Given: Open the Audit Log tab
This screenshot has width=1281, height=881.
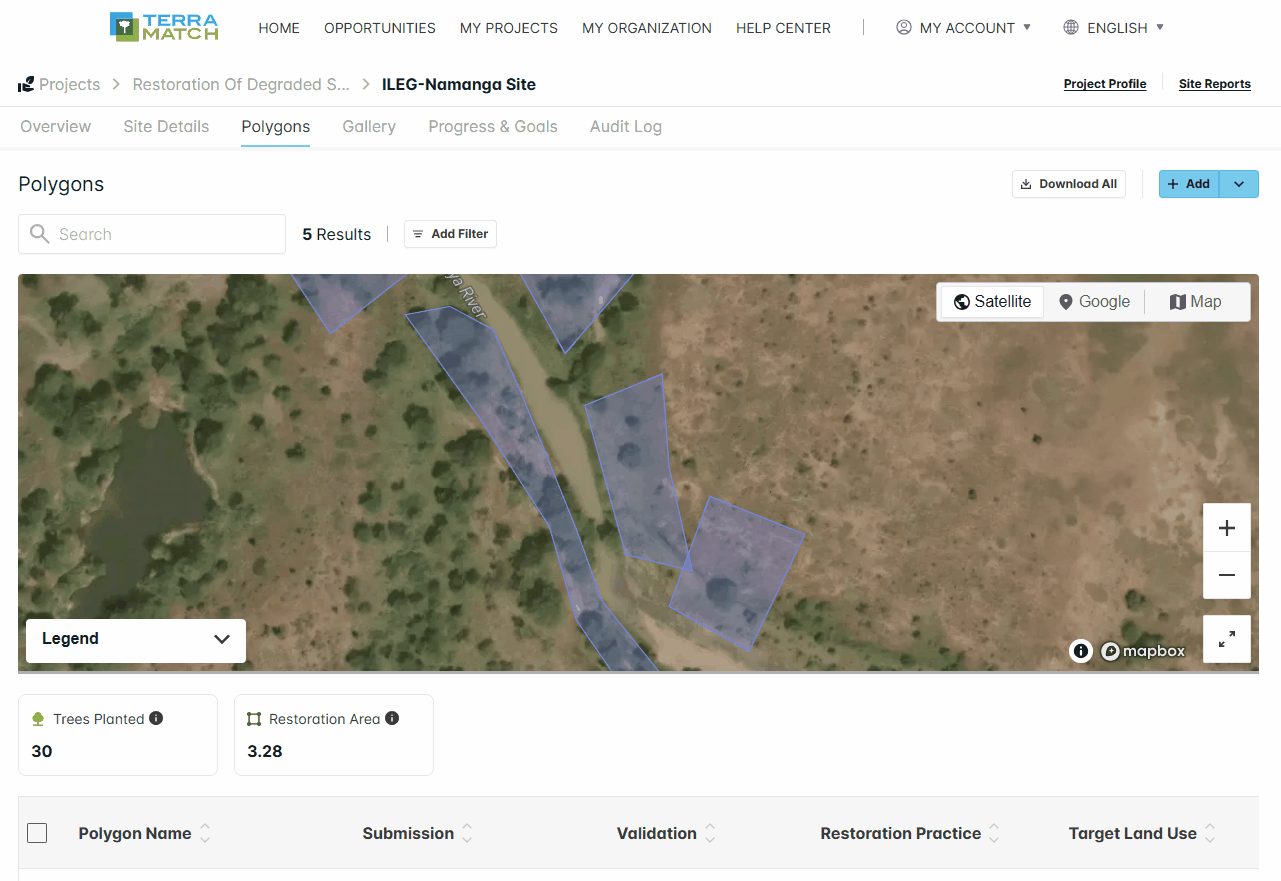Looking at the screenshot, I should pos(626,127).
